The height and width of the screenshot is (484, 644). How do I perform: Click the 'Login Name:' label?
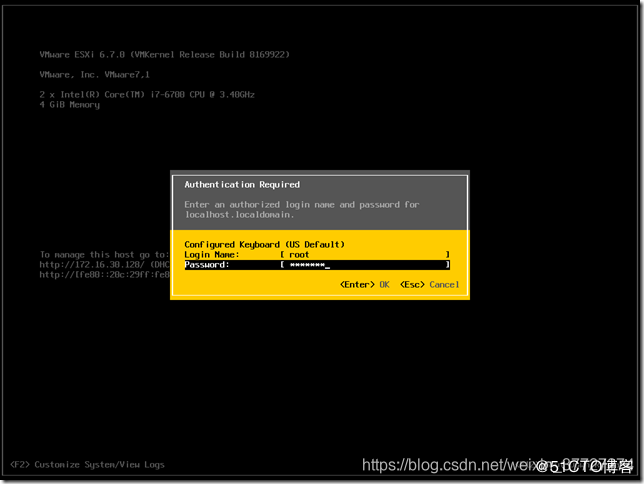pyautogui.click(x=212, y=255)
